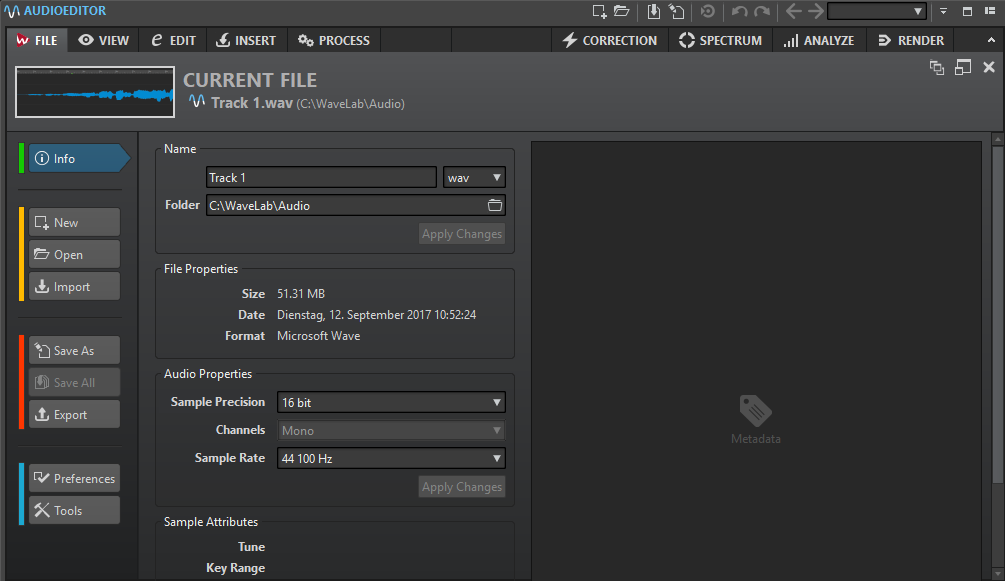Browse folder with the folder icon
The height and width of the screenshot is (581, 1005).
pos(495,205)
